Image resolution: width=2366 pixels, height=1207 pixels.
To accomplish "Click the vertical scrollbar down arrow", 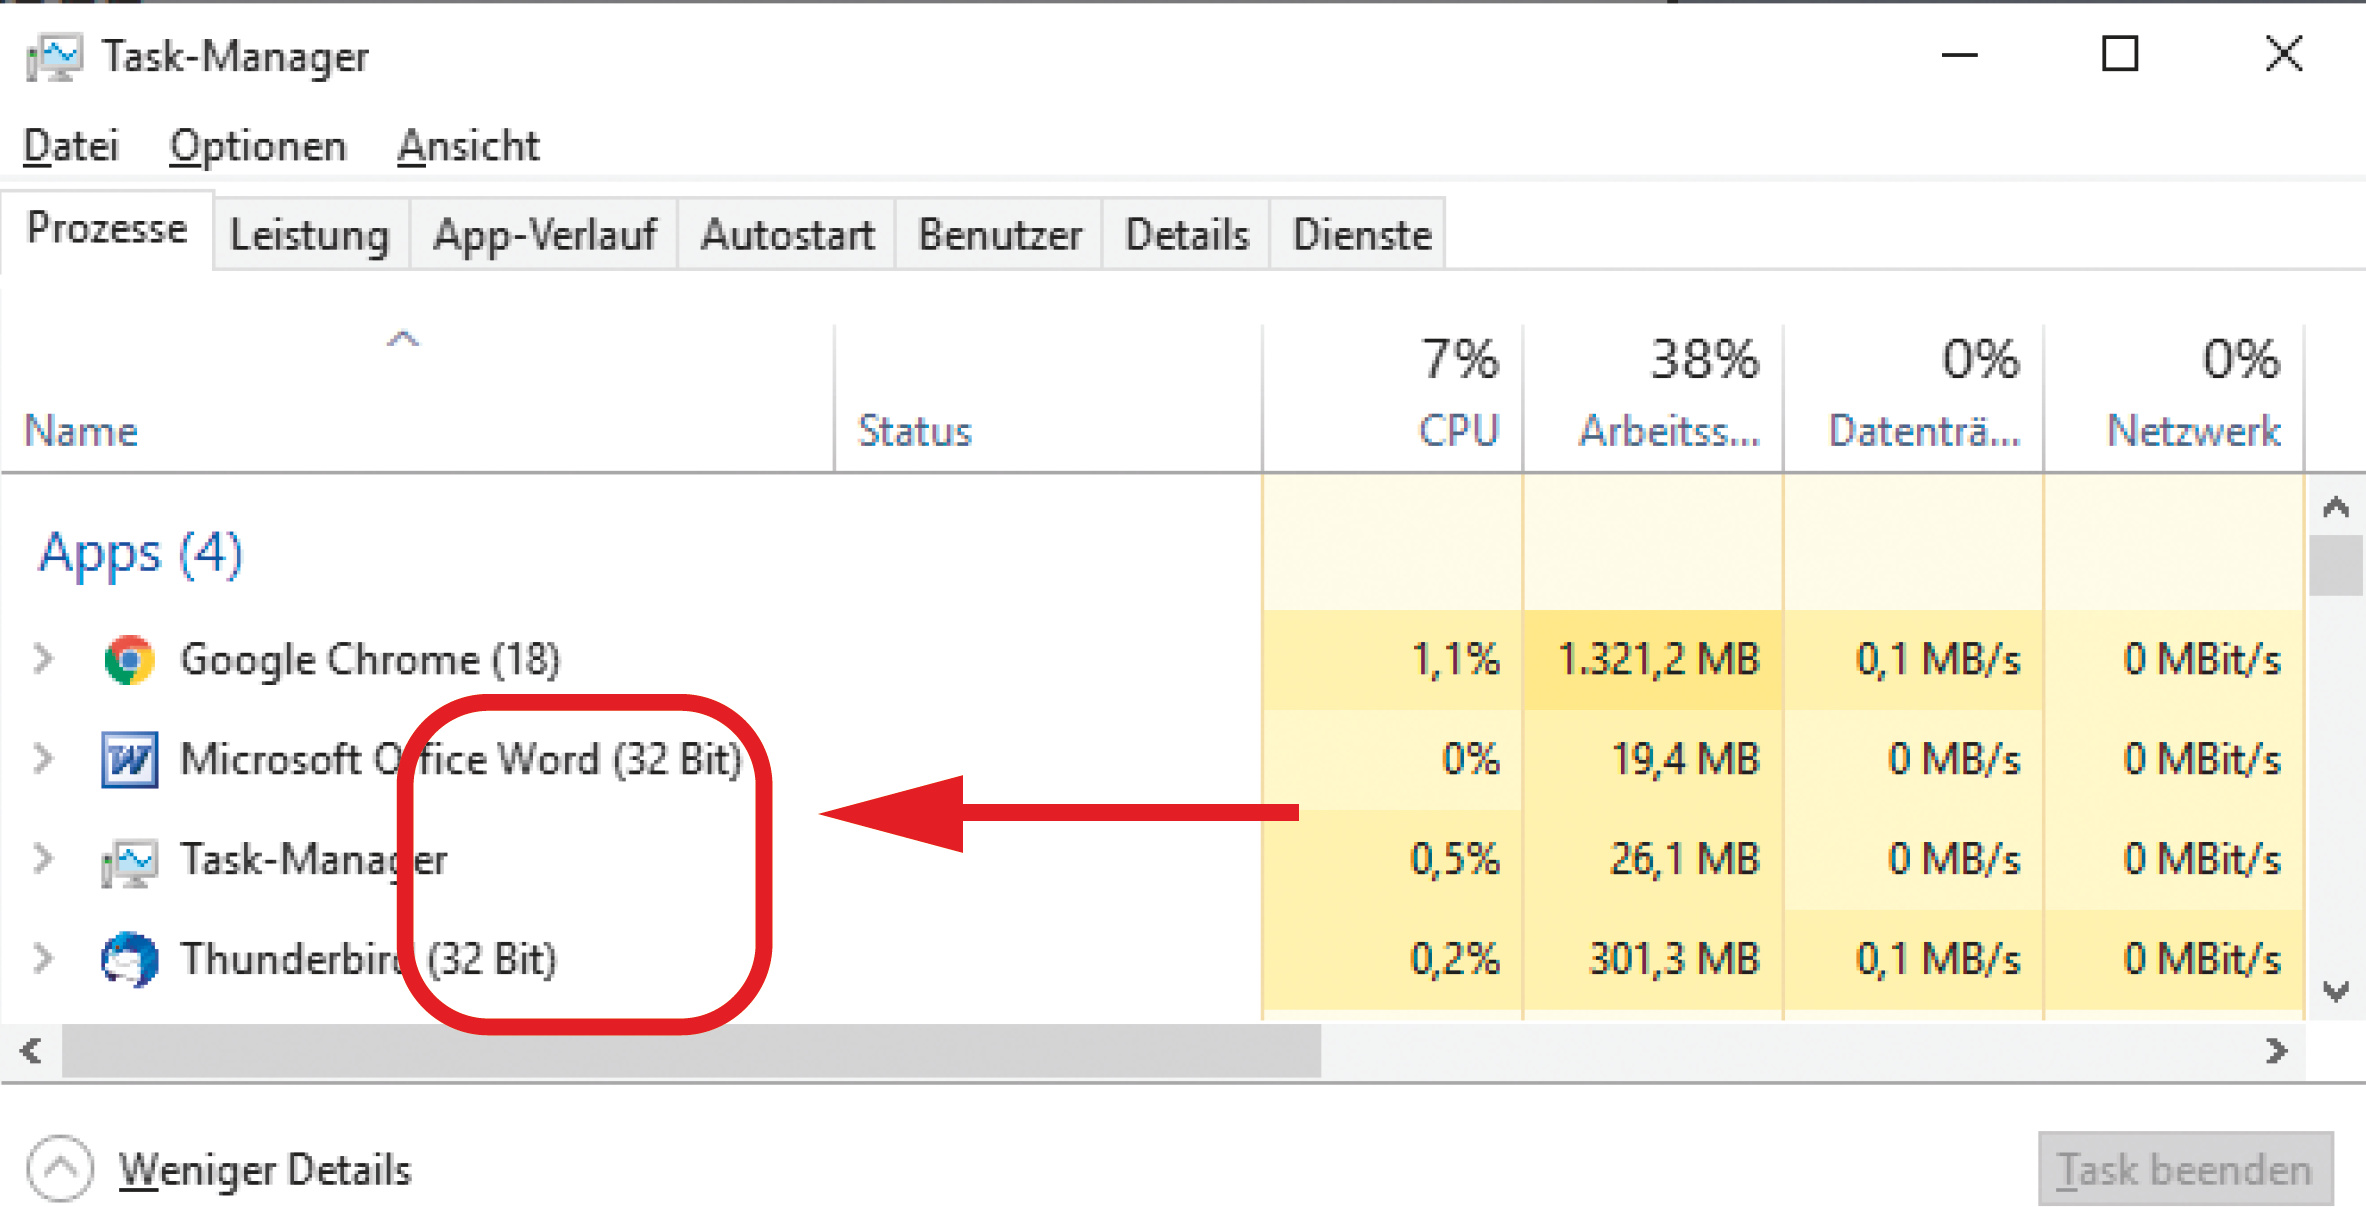I will coord(2336,992).
